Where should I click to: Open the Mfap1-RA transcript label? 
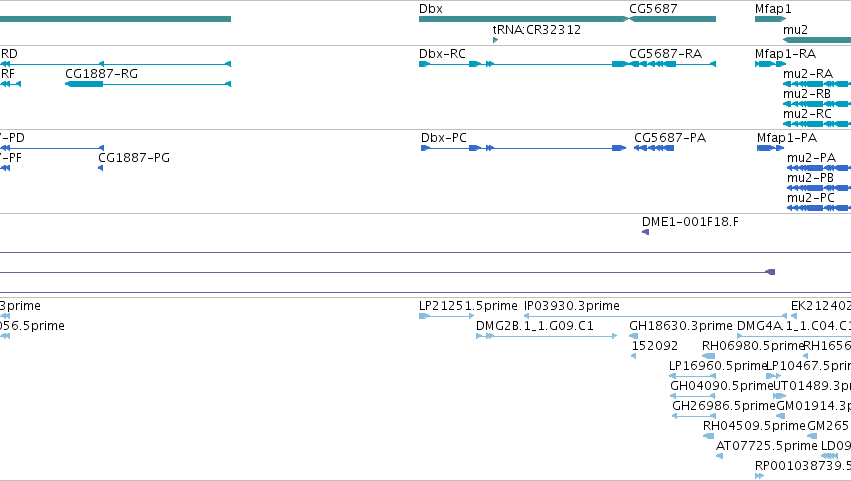785,54
